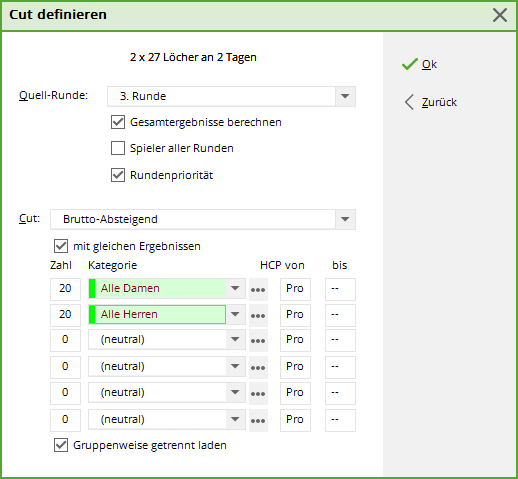Click the Zurück back arrow icon

409,102
